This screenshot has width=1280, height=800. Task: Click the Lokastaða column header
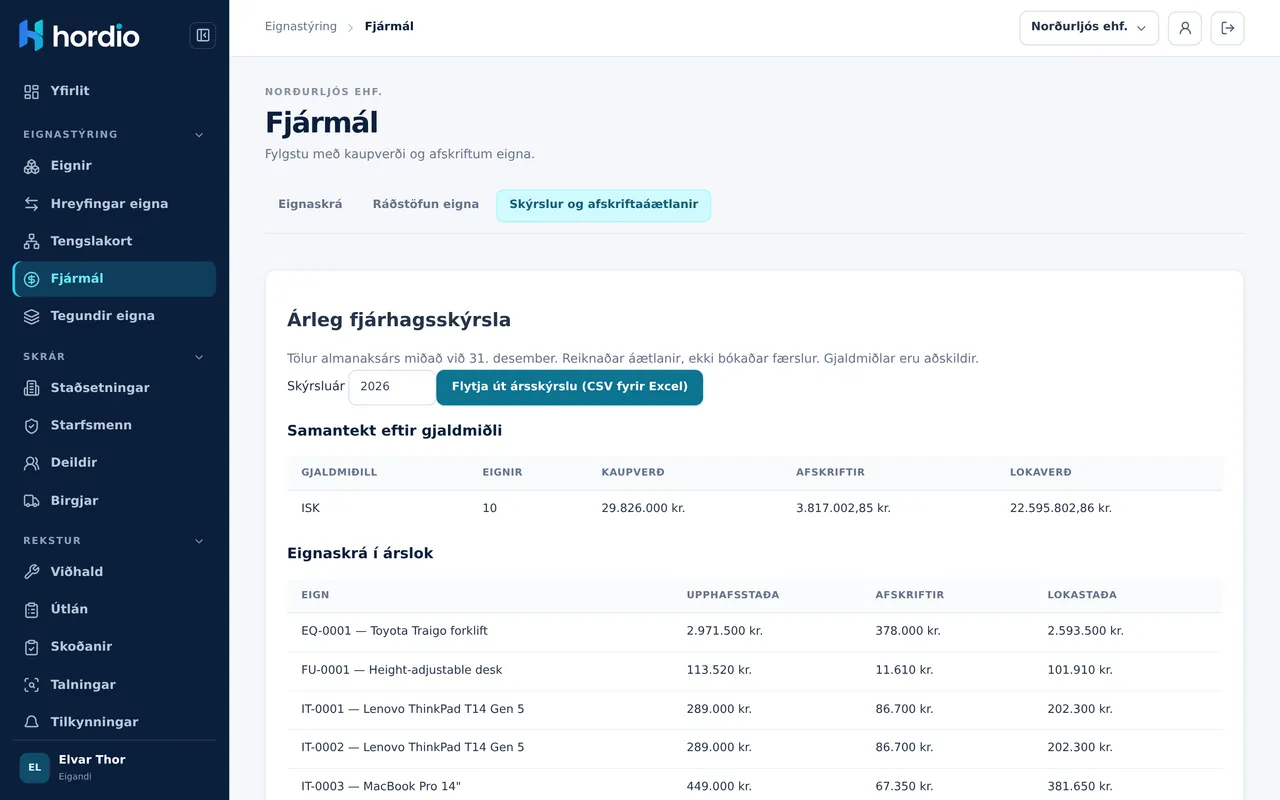tap(1082, 595)
